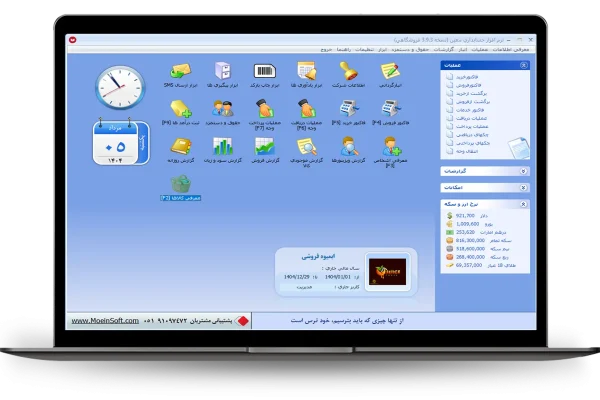Open the راهنما help menu
Screen dimensions: 600x400
pyautogui.click(x=344, y=50)
